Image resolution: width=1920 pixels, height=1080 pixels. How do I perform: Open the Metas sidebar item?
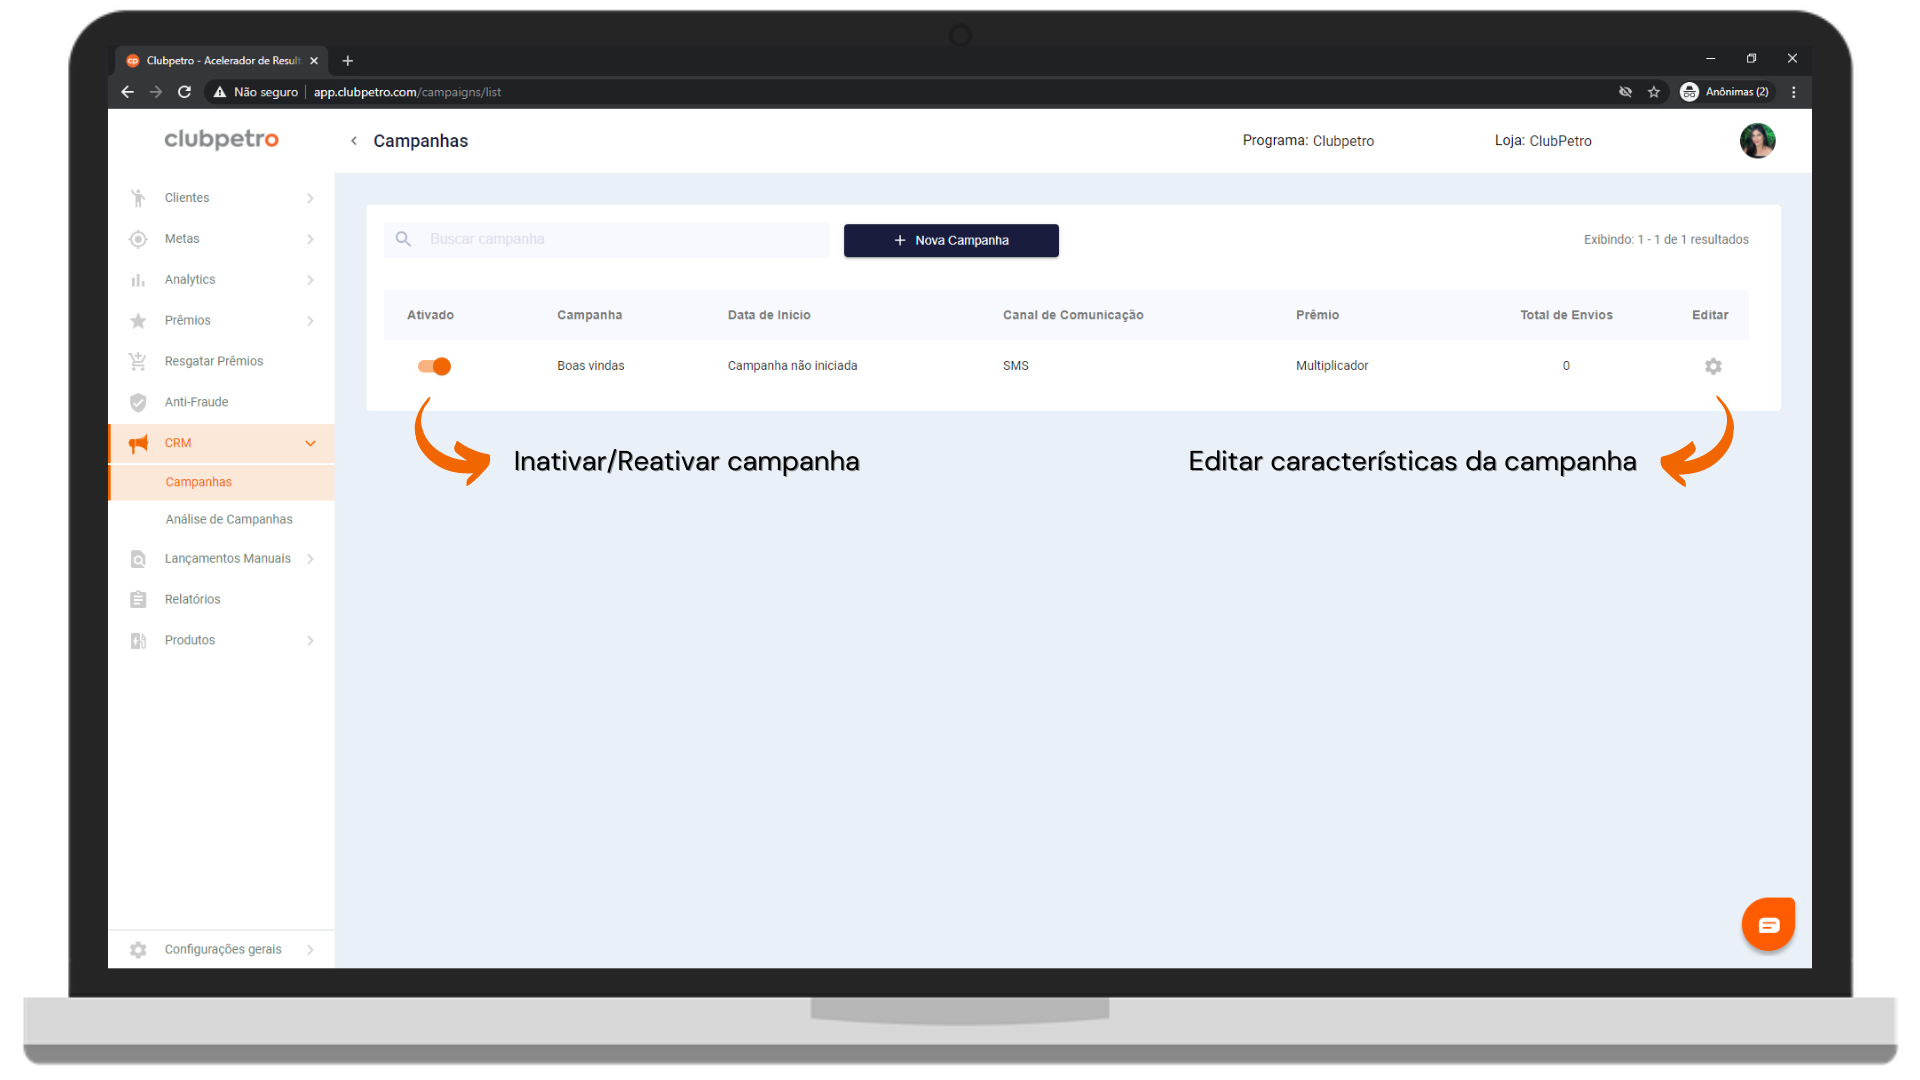182,239
